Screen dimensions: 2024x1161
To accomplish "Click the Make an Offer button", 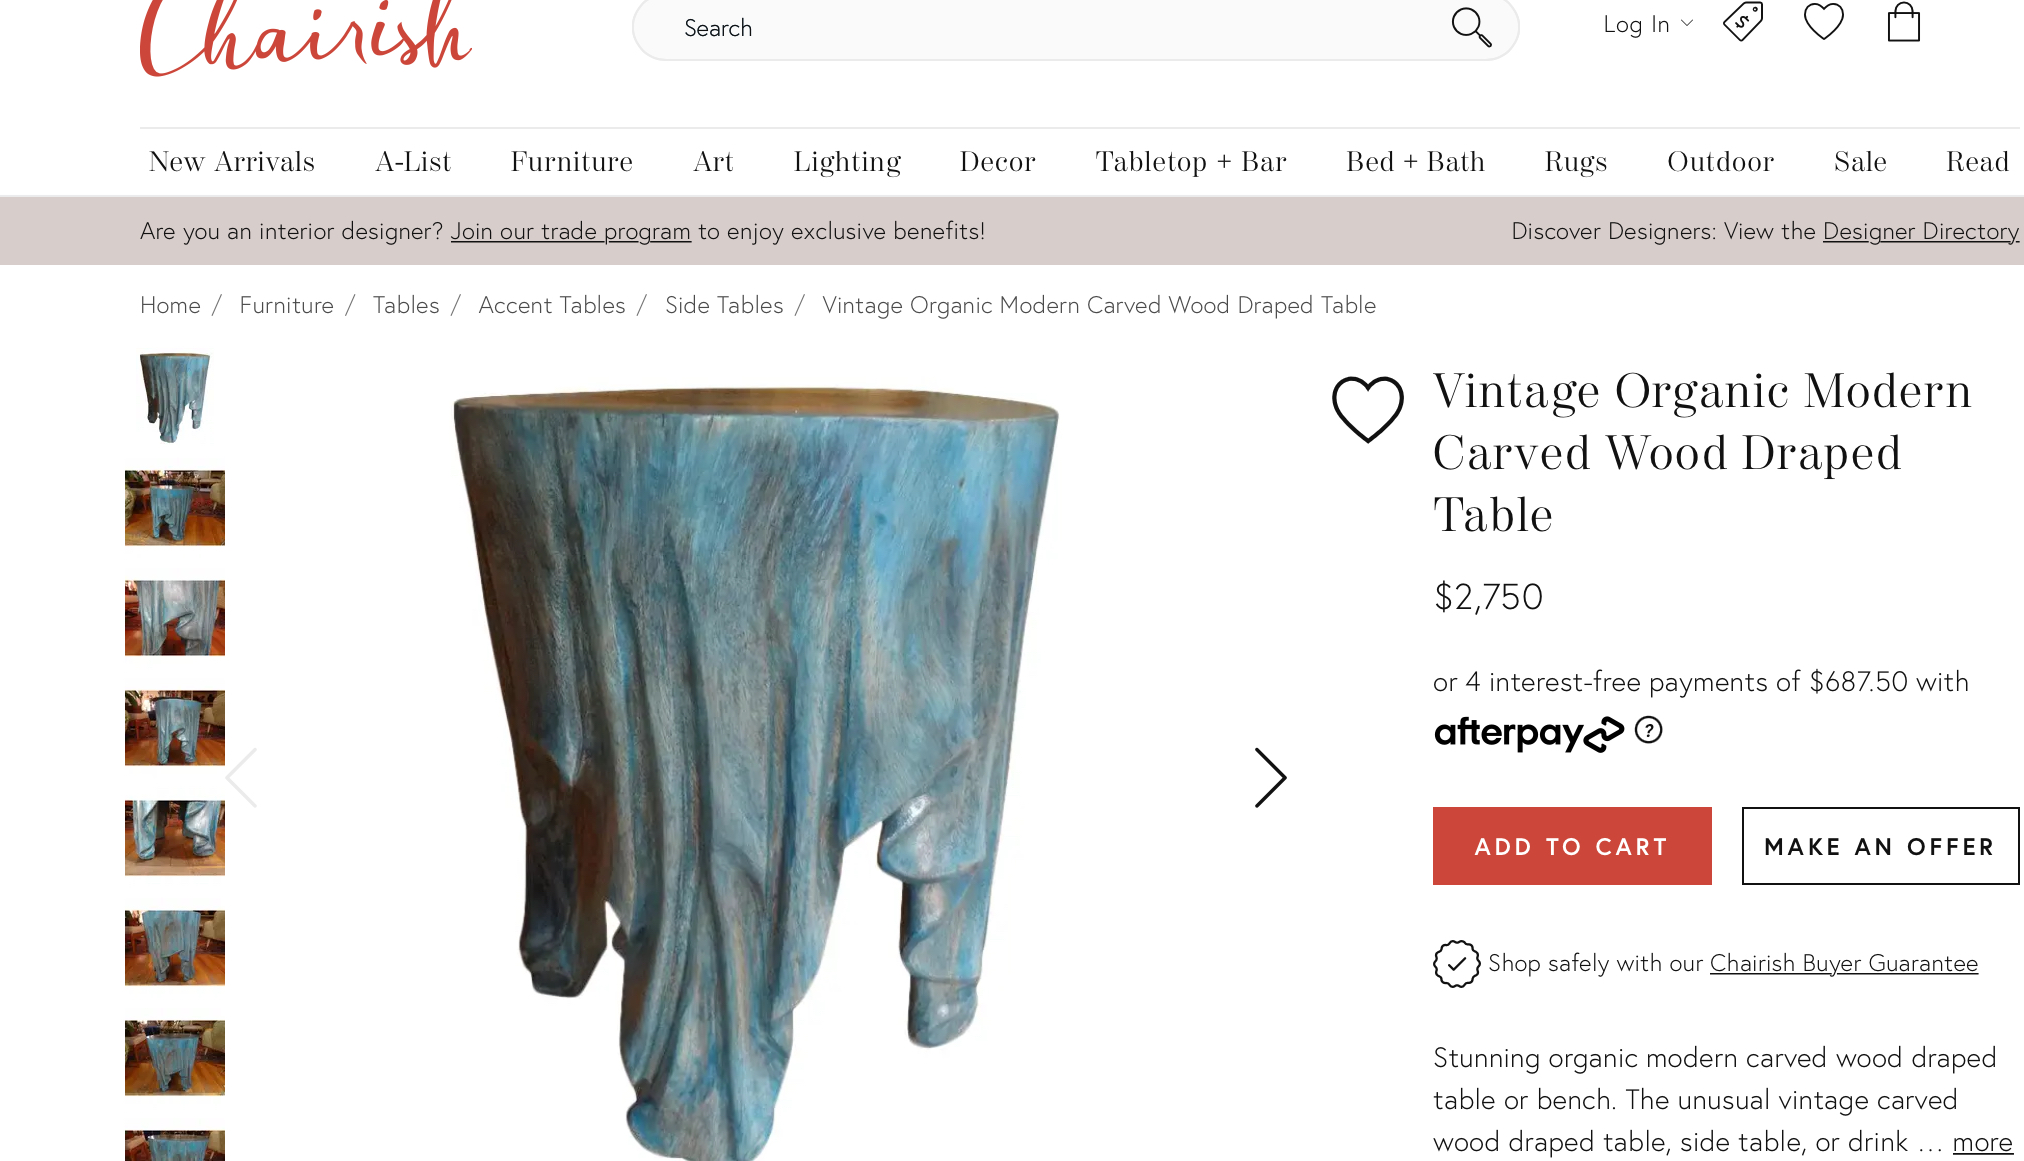I will coord(1880,846).
